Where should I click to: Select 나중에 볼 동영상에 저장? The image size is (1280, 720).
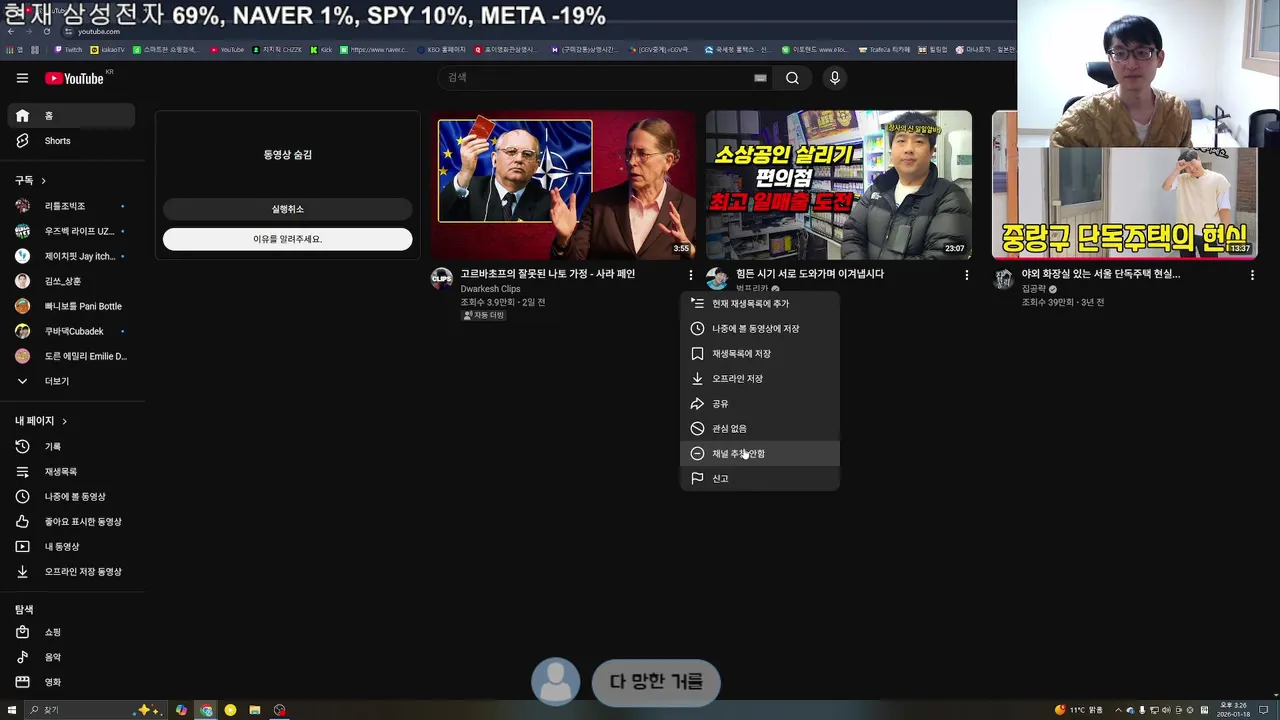[760, 329]
